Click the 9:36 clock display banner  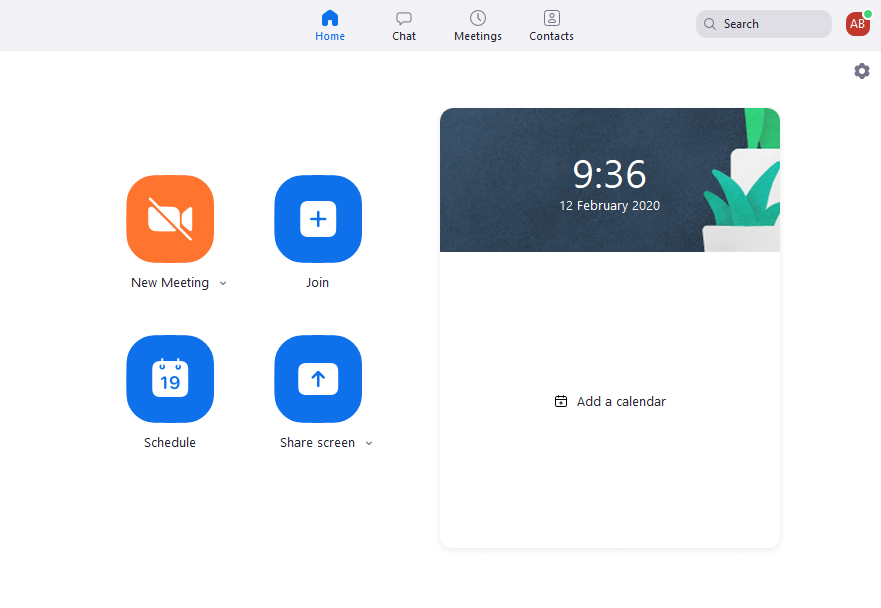610,174
